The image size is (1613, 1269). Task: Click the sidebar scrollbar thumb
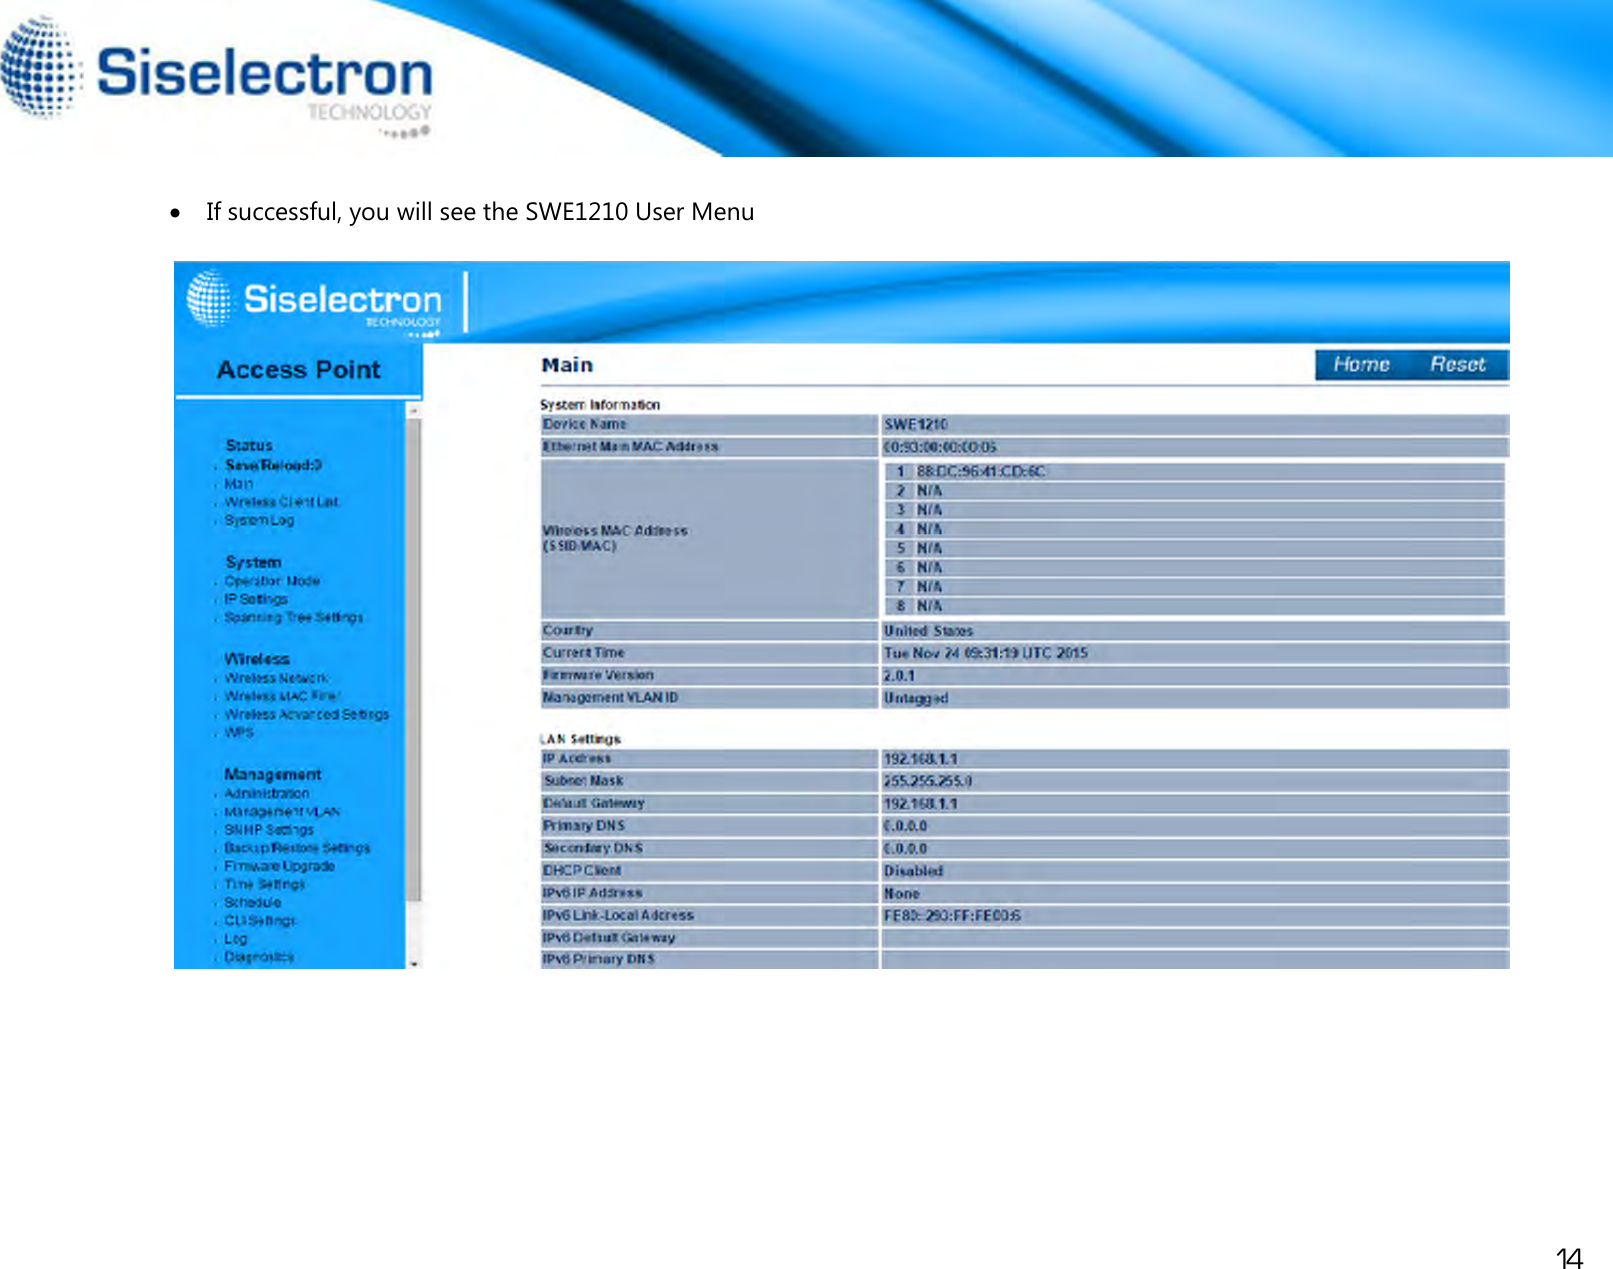coord(414,660)
